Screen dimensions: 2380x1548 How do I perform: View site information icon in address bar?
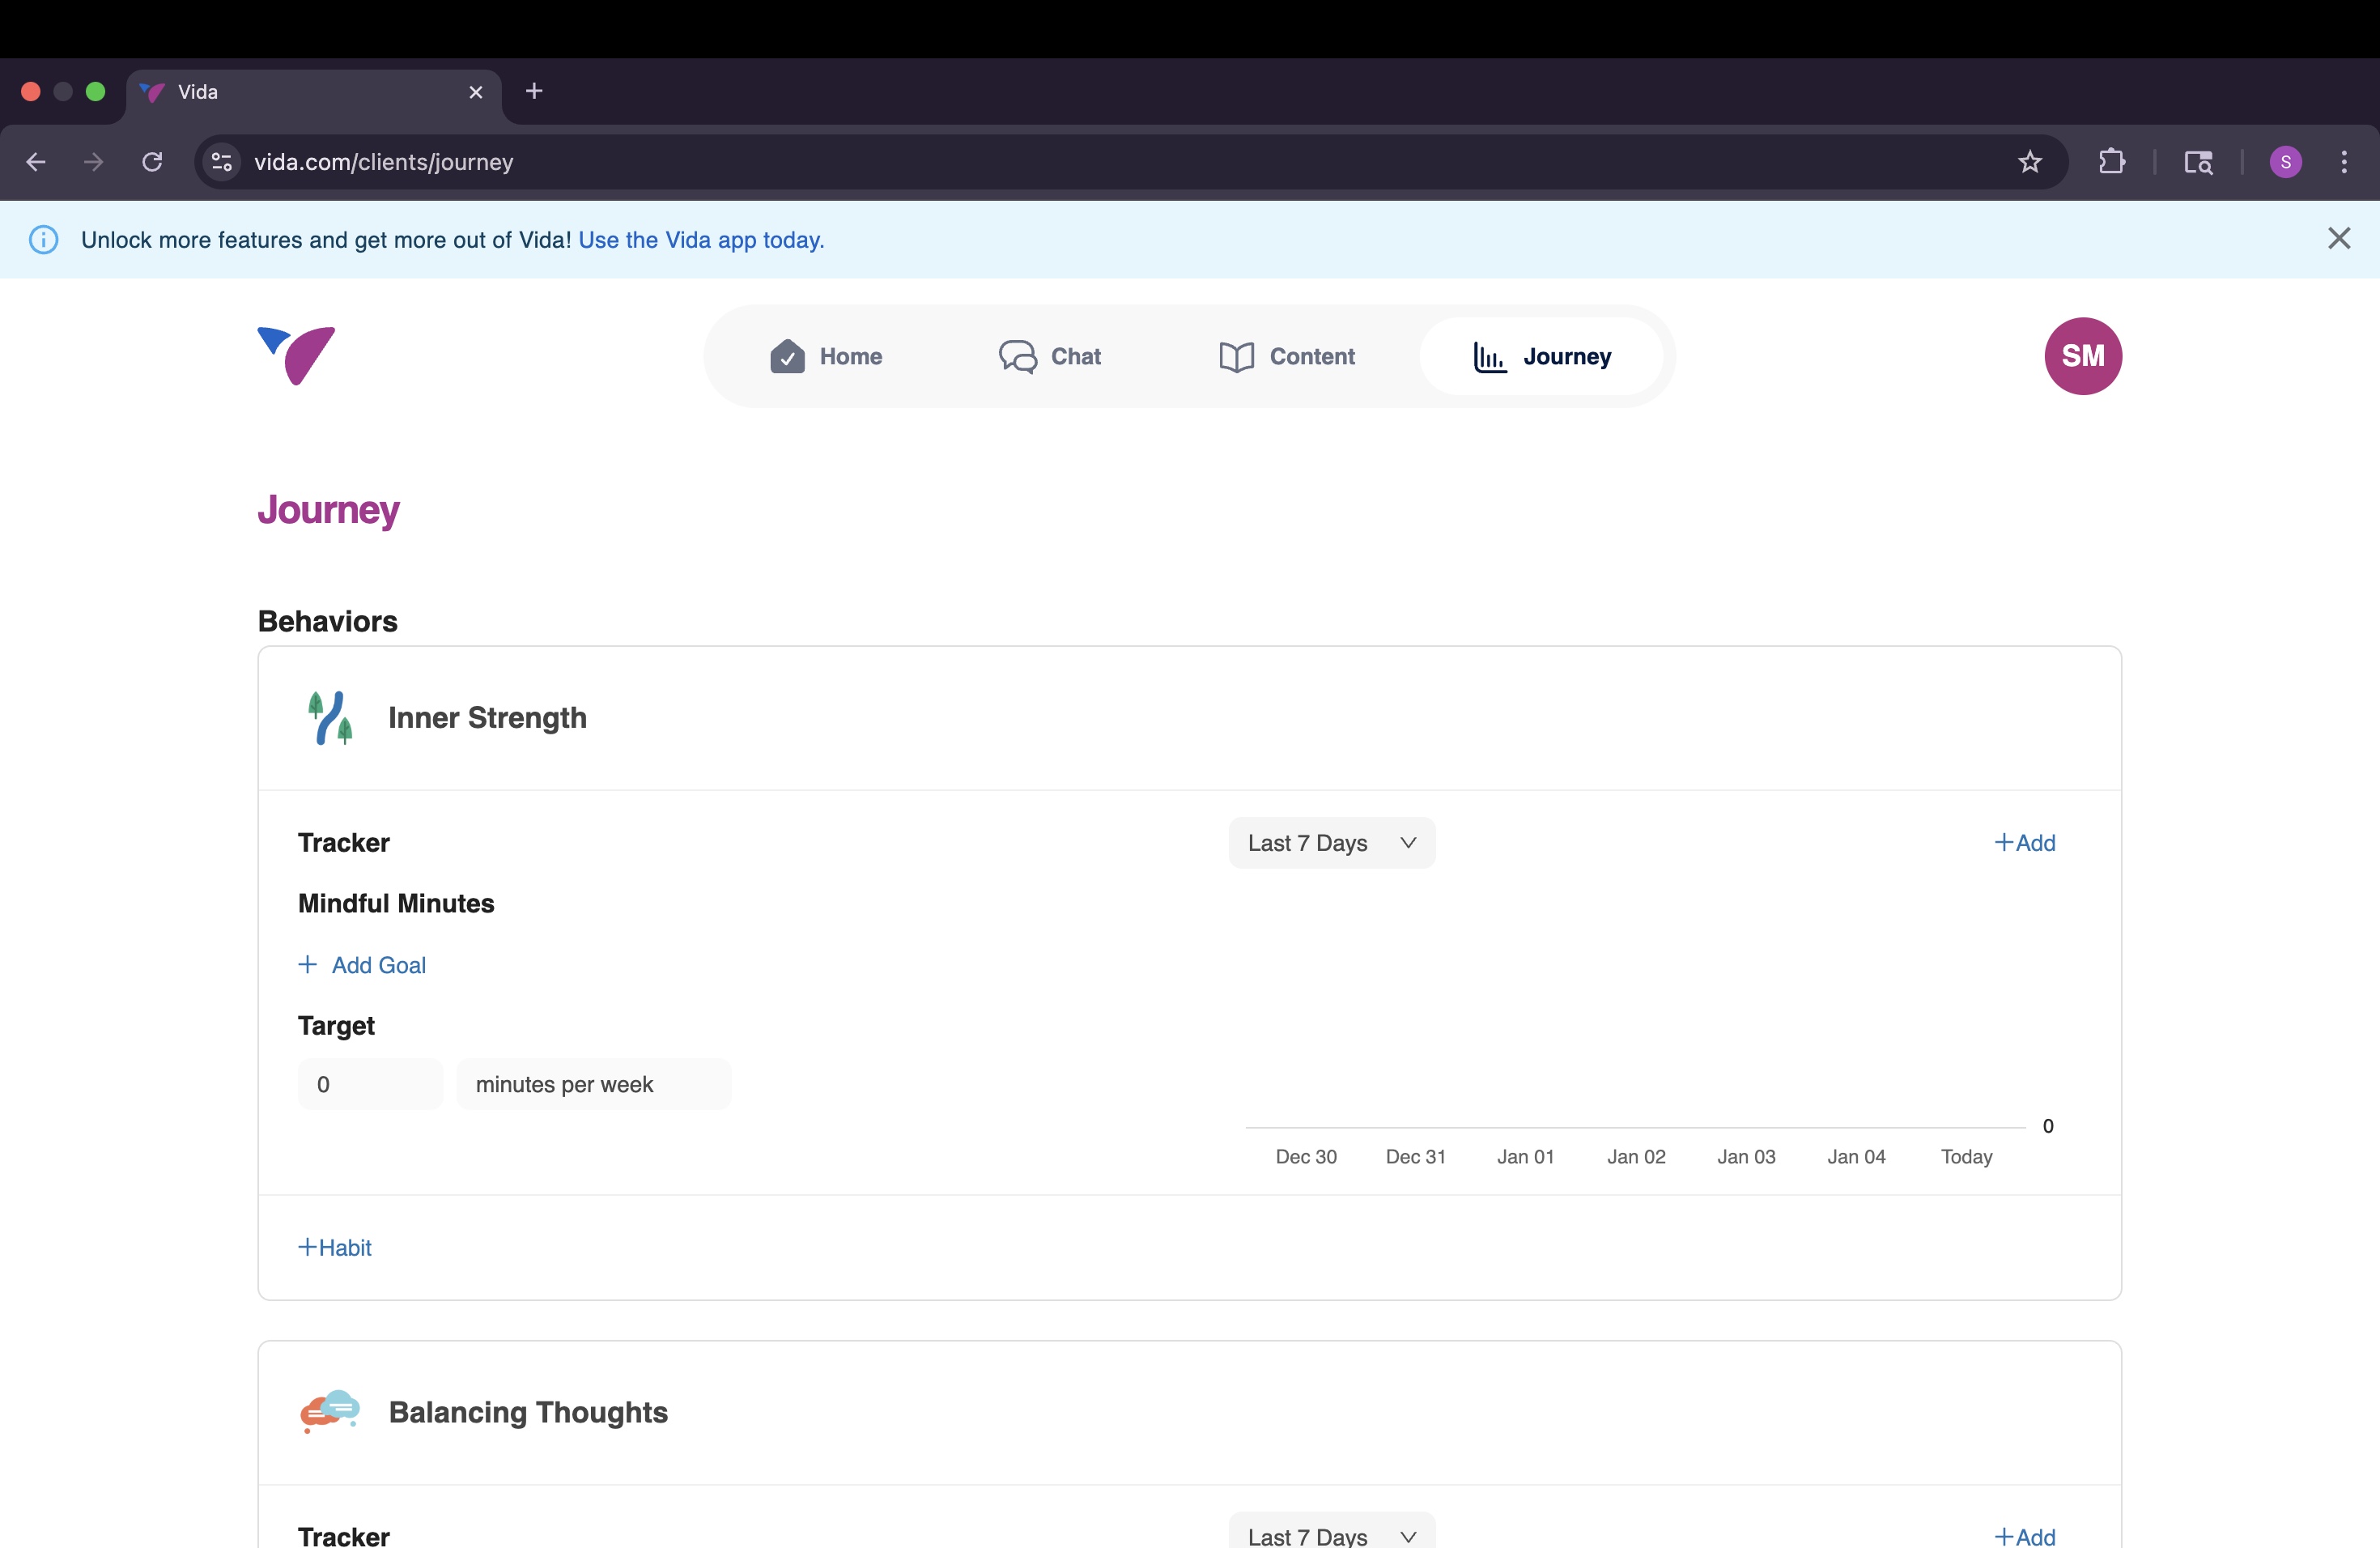point(222,162)
